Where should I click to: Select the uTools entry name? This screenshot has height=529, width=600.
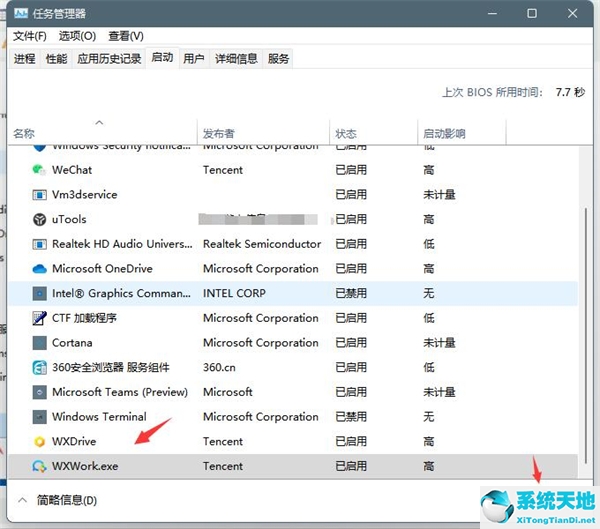[x=69, y=219]
